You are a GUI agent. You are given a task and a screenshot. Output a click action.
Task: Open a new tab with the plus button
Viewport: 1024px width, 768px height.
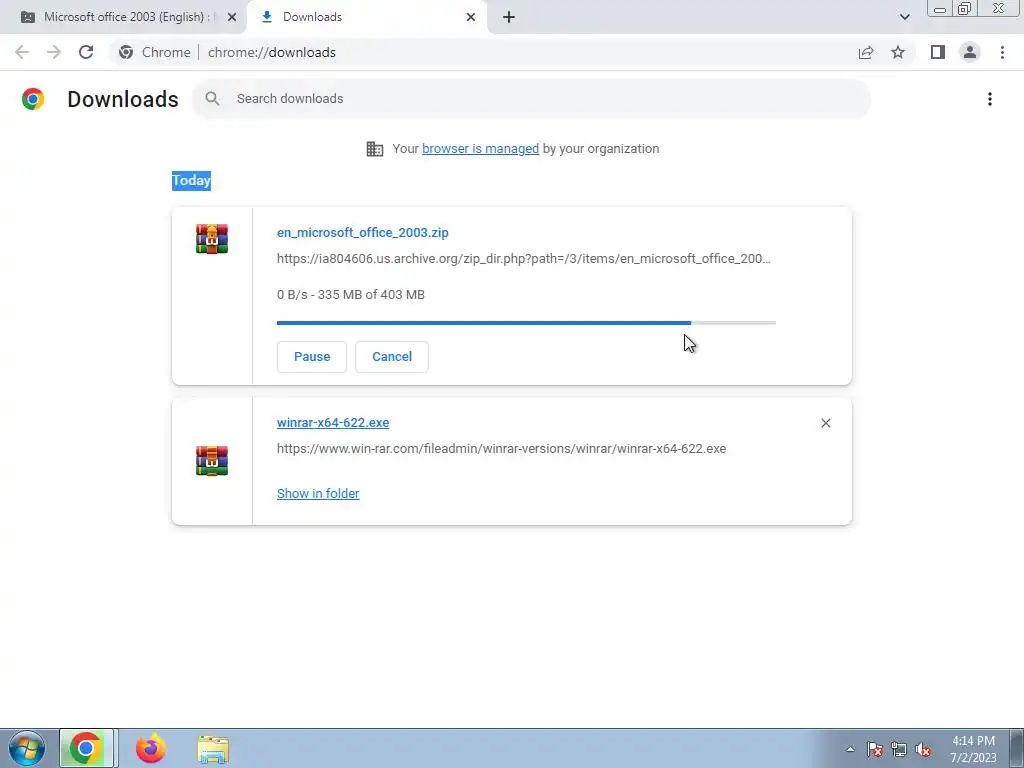pyautogui.click(x=509, y=17)
